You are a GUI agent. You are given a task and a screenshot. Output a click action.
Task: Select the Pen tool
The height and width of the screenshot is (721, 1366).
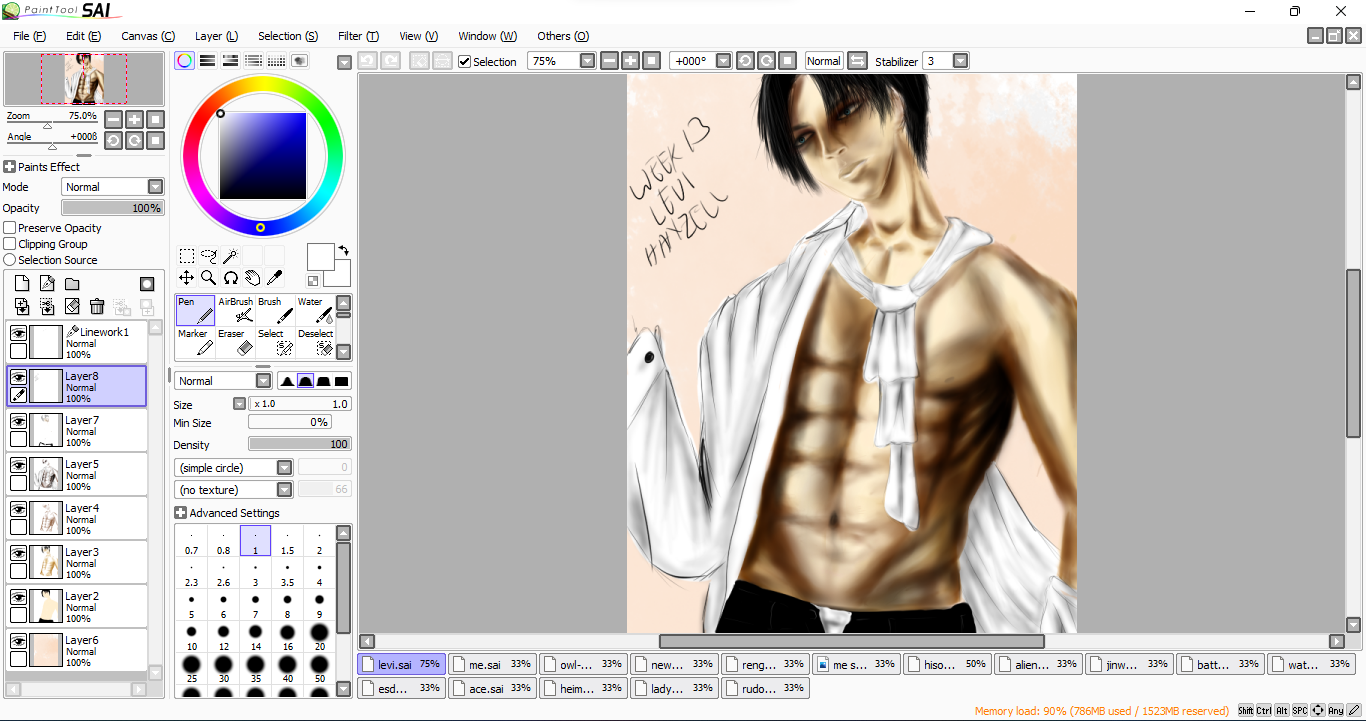(x=195, y=311)
